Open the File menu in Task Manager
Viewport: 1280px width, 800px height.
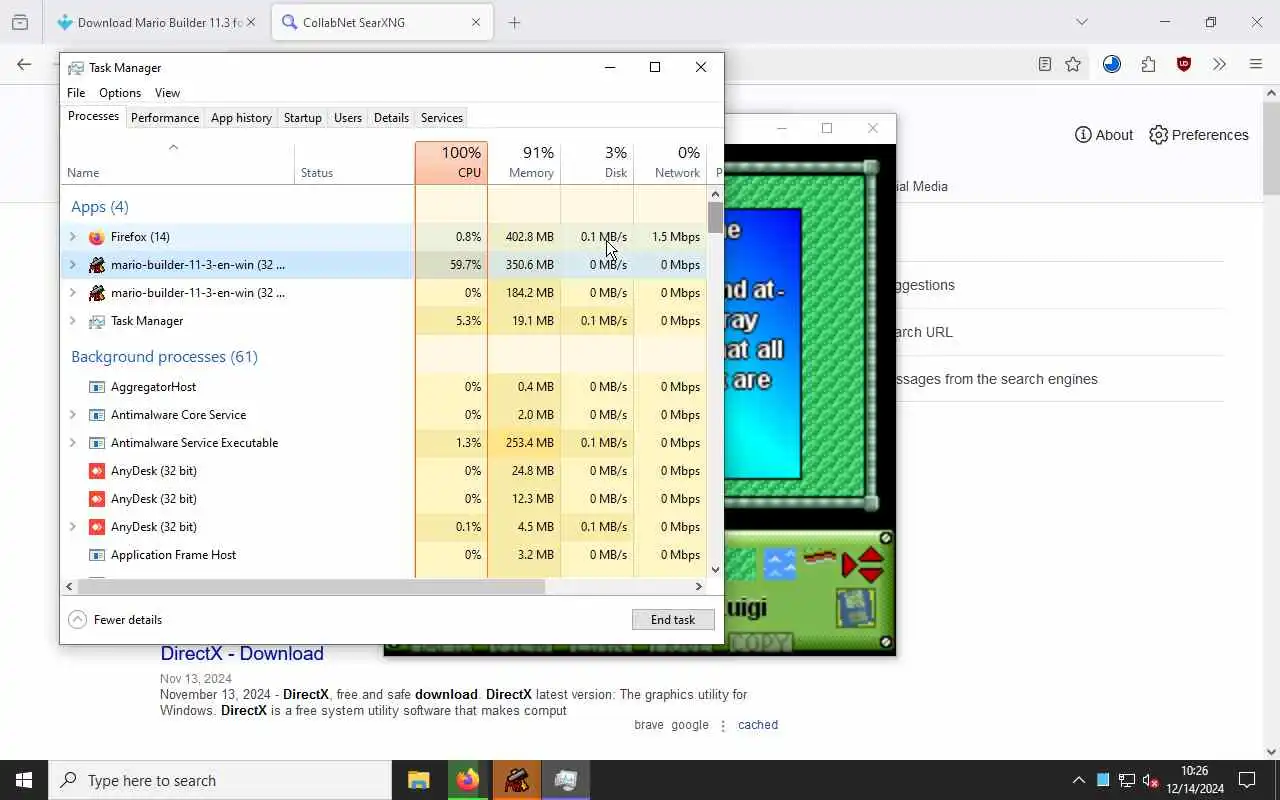click(76, 93)
